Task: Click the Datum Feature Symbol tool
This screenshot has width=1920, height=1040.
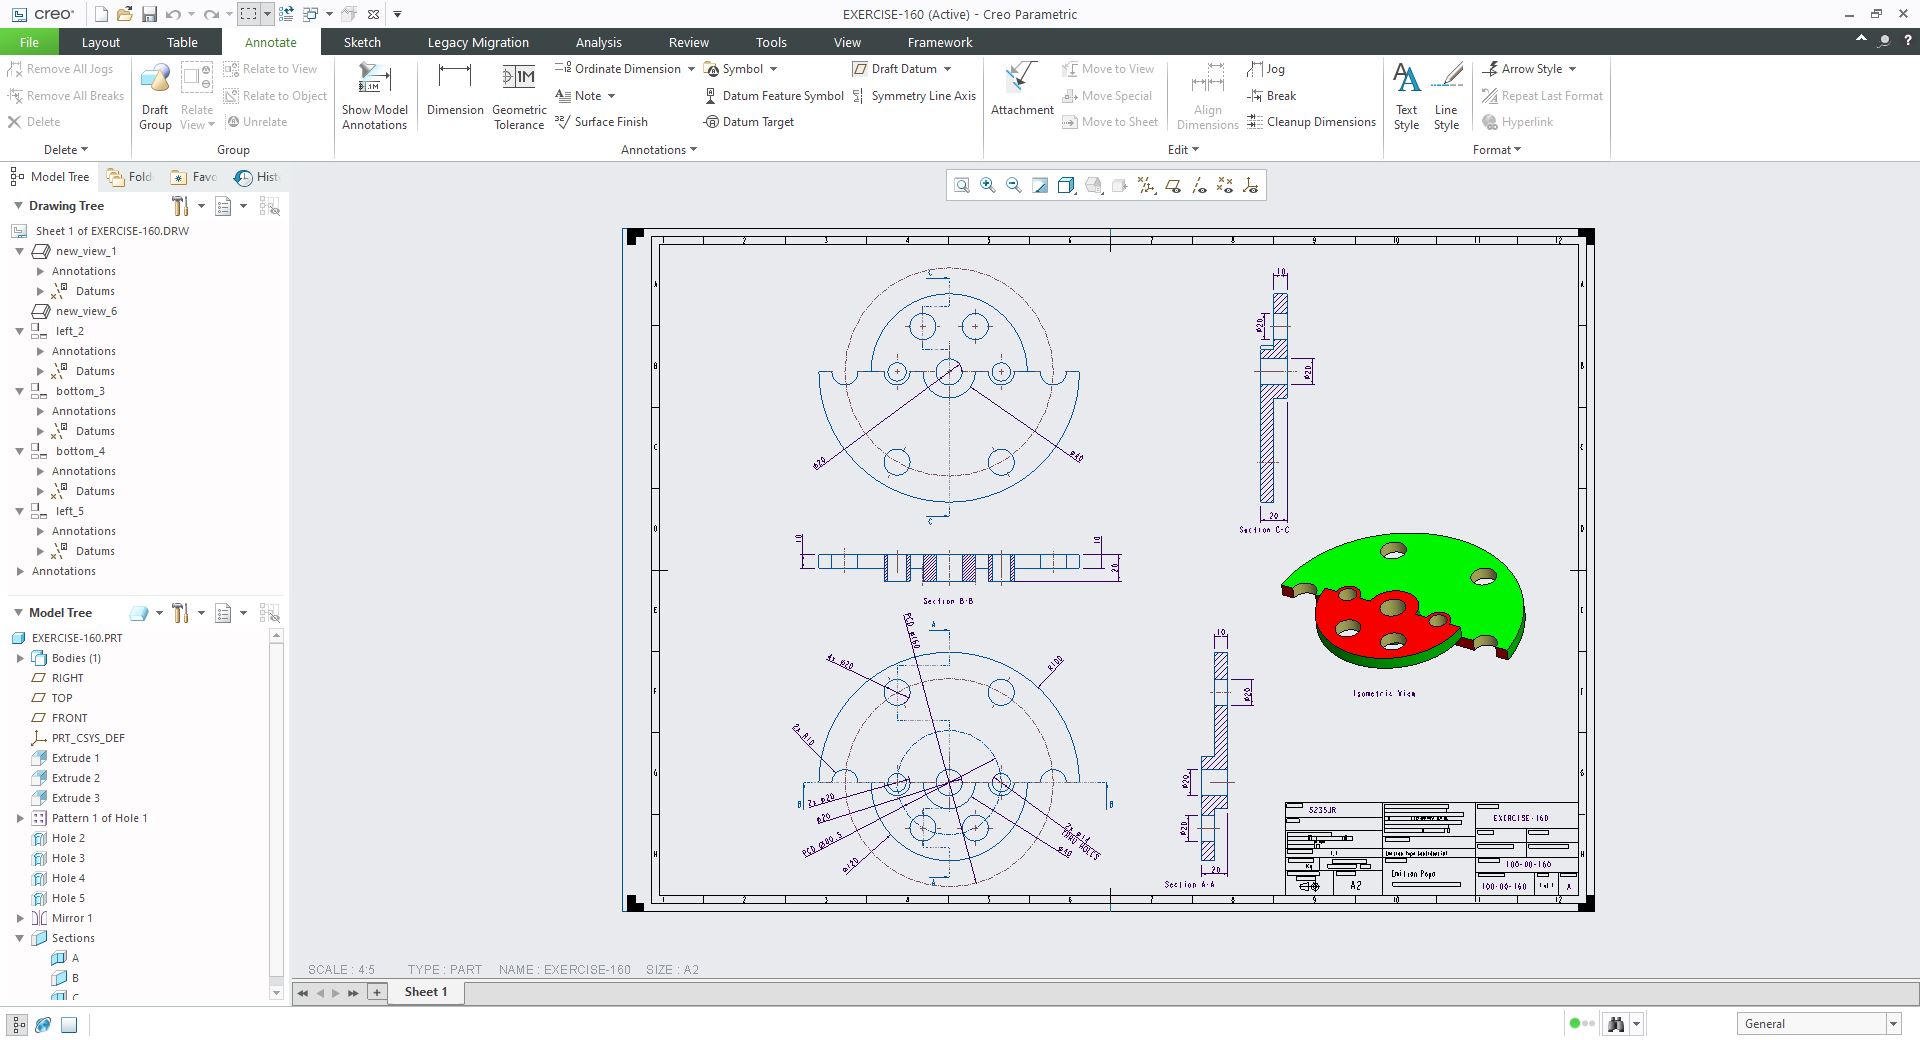Action: [x=773, y=96]
